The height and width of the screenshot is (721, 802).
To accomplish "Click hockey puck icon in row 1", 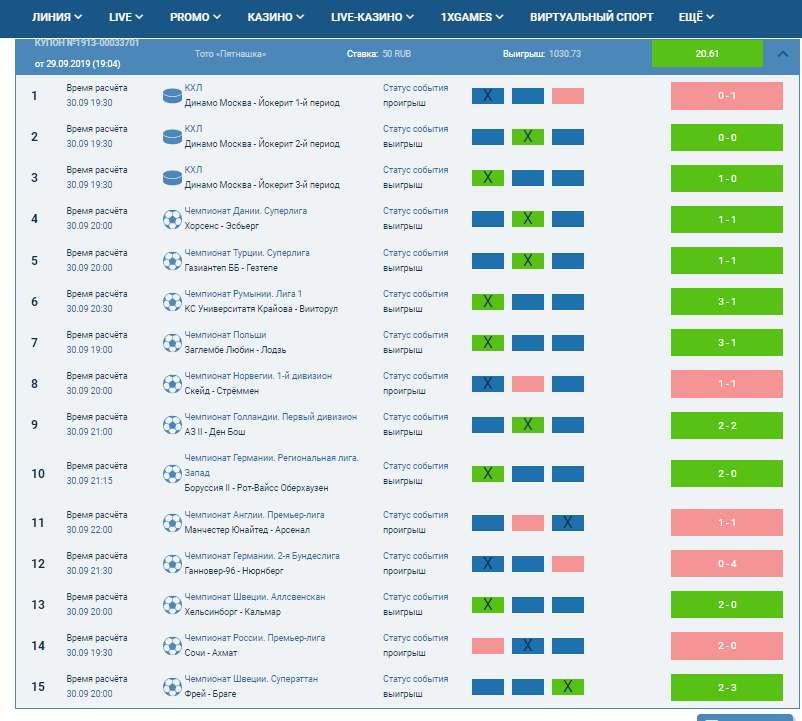I will [x=170, y=95].
